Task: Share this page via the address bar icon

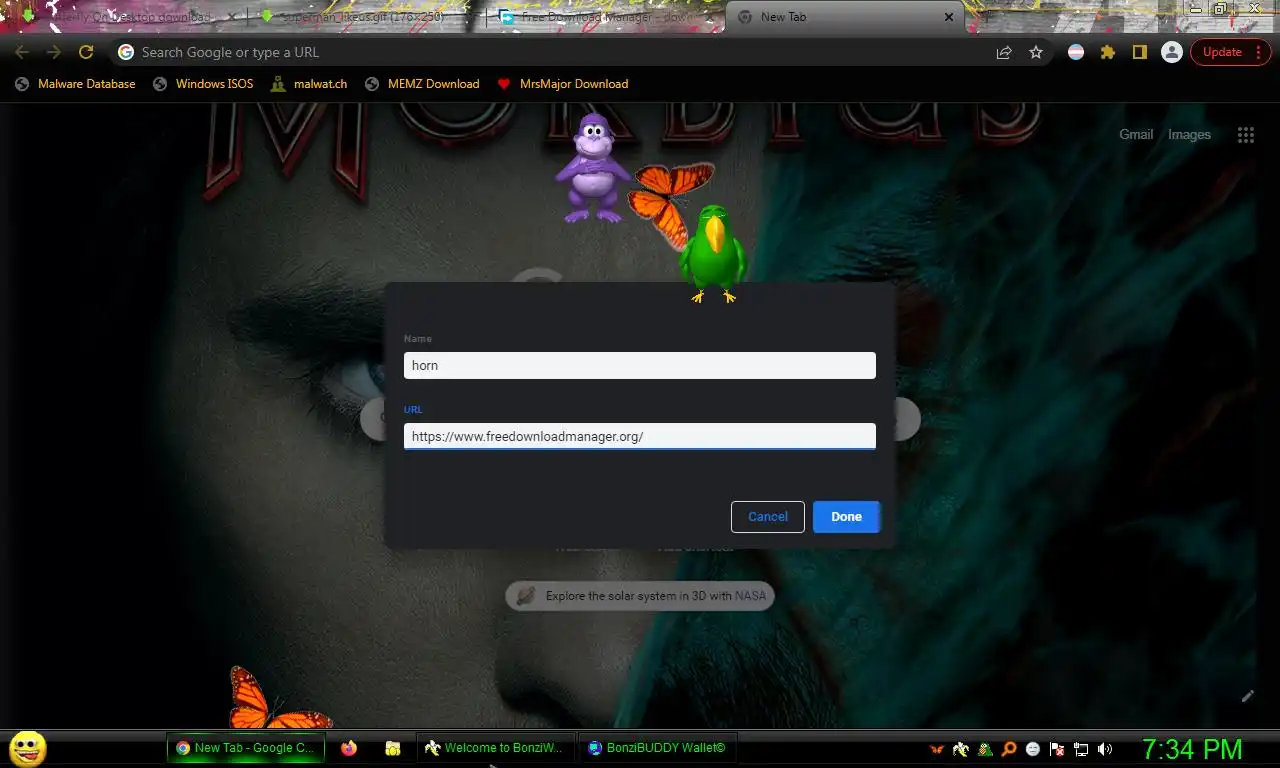Action: click(1003, 52)
